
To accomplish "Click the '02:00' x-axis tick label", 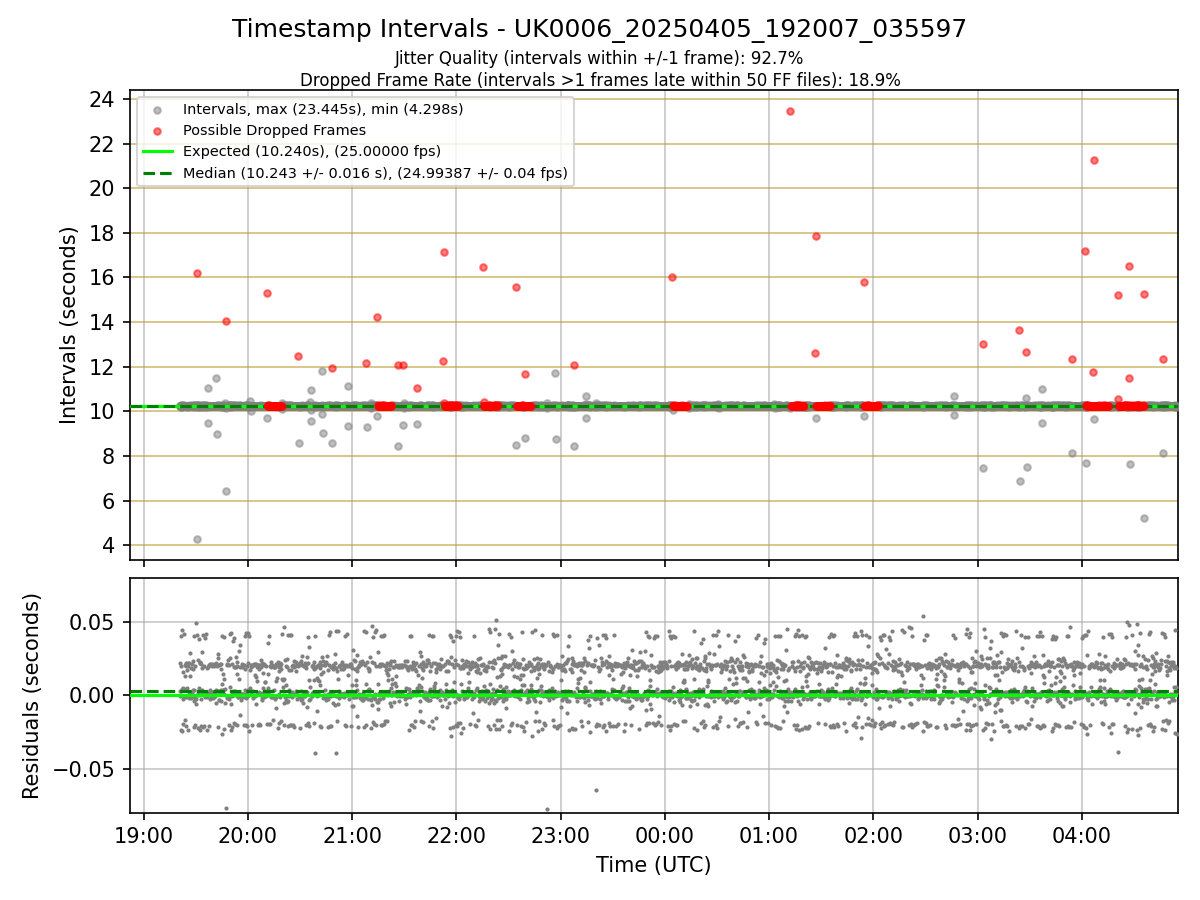I will [x=873, y=834].
